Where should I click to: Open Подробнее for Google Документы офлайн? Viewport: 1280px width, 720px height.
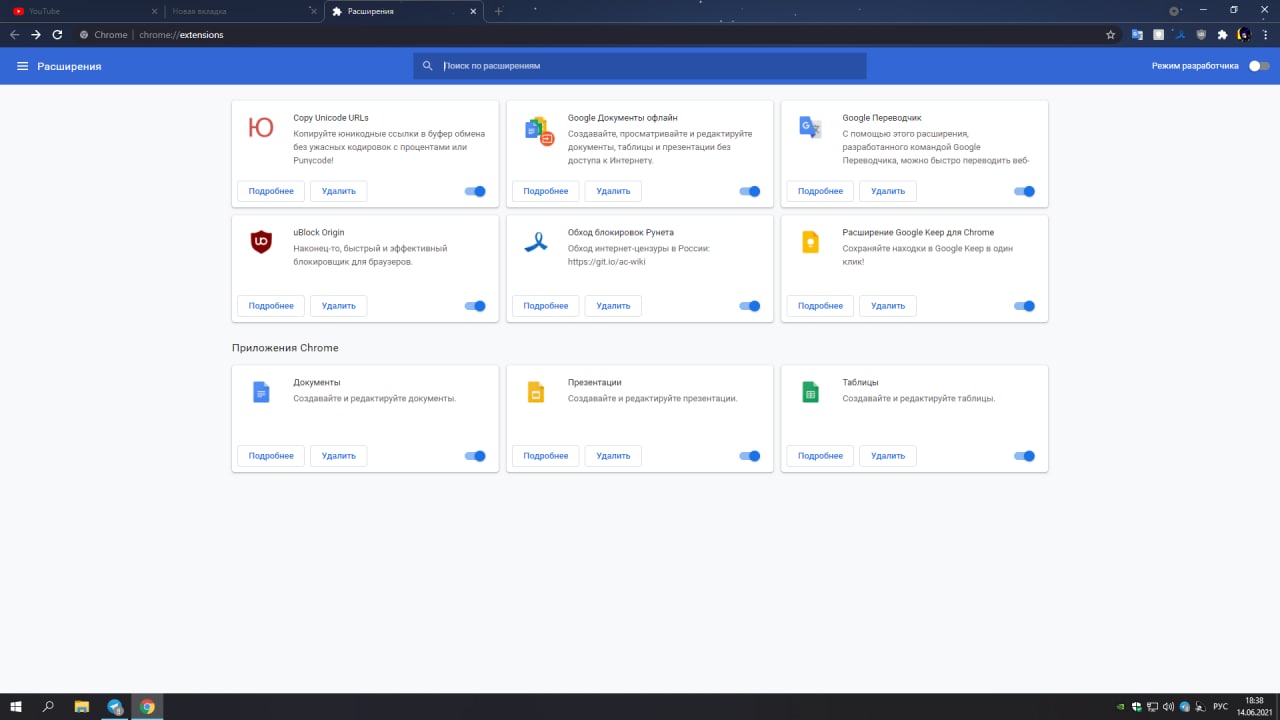coord(546,191)
